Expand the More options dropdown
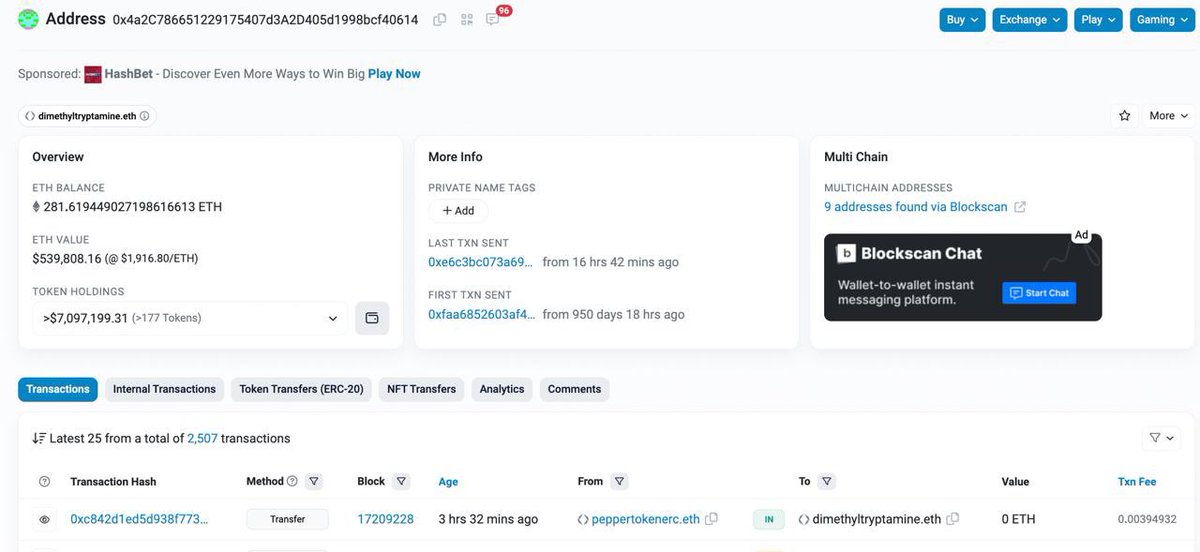 pyautogui.click(x=1168, y=116)
